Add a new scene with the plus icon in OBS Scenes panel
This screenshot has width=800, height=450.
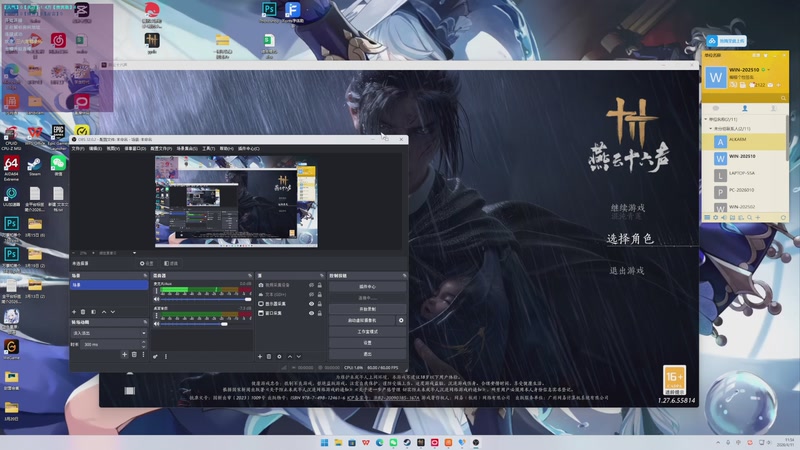pos(74,312)
